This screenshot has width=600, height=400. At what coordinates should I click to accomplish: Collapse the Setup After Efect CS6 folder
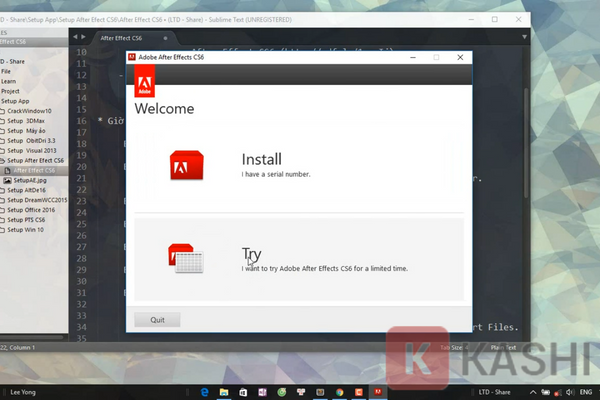(x=3, y=160)
